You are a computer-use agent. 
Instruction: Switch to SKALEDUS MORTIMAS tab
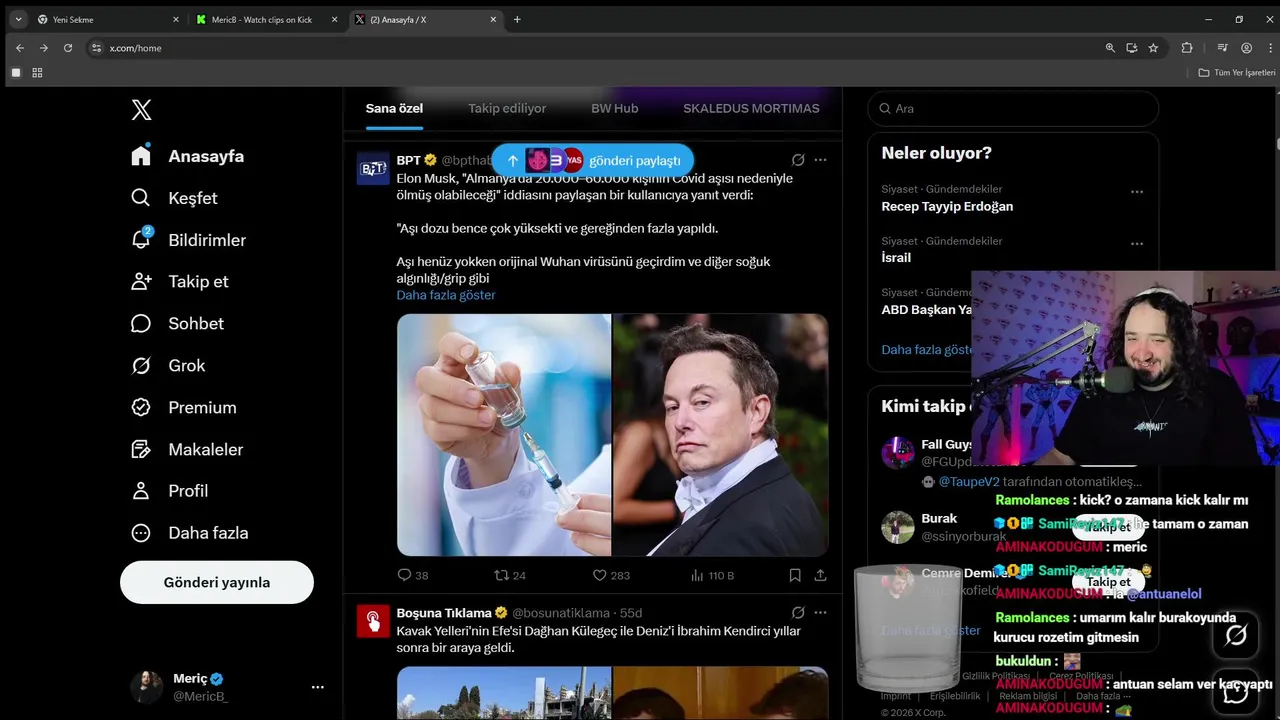click(x=751, y=108)
